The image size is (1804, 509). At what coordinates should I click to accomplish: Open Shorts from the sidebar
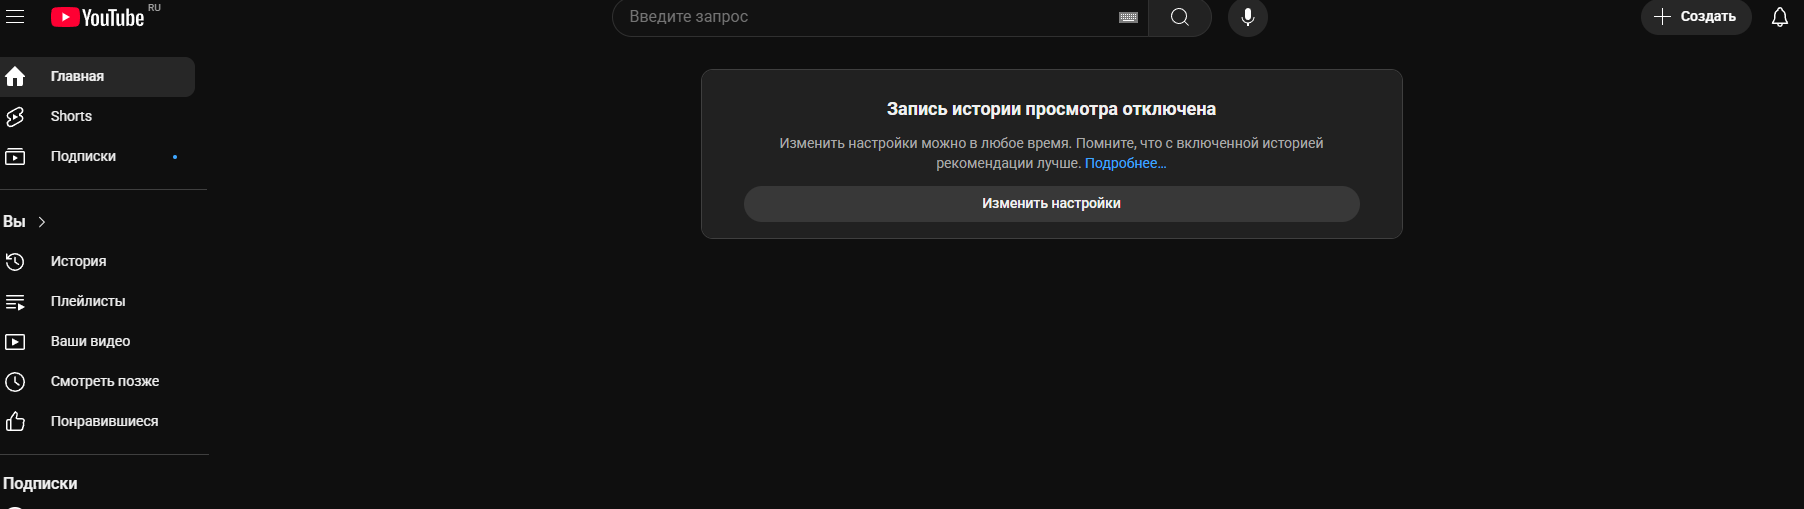(97, 117)
